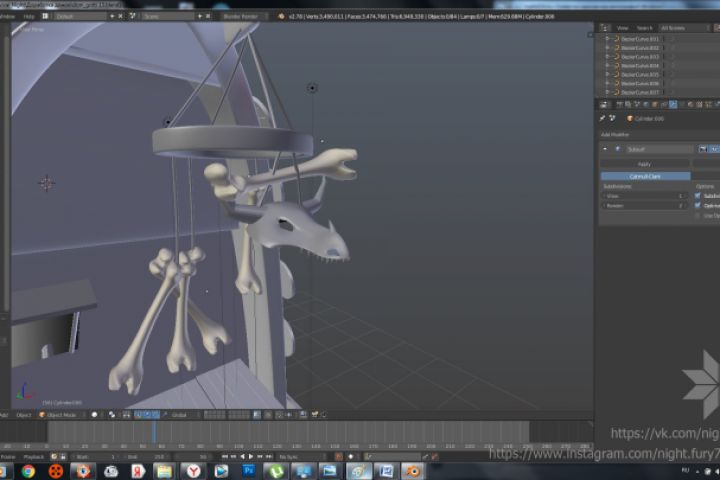Viewport: 720px width, 480px height.
Task: Click the play animation button
Action: pyautogui.click(x=251, y=457)
